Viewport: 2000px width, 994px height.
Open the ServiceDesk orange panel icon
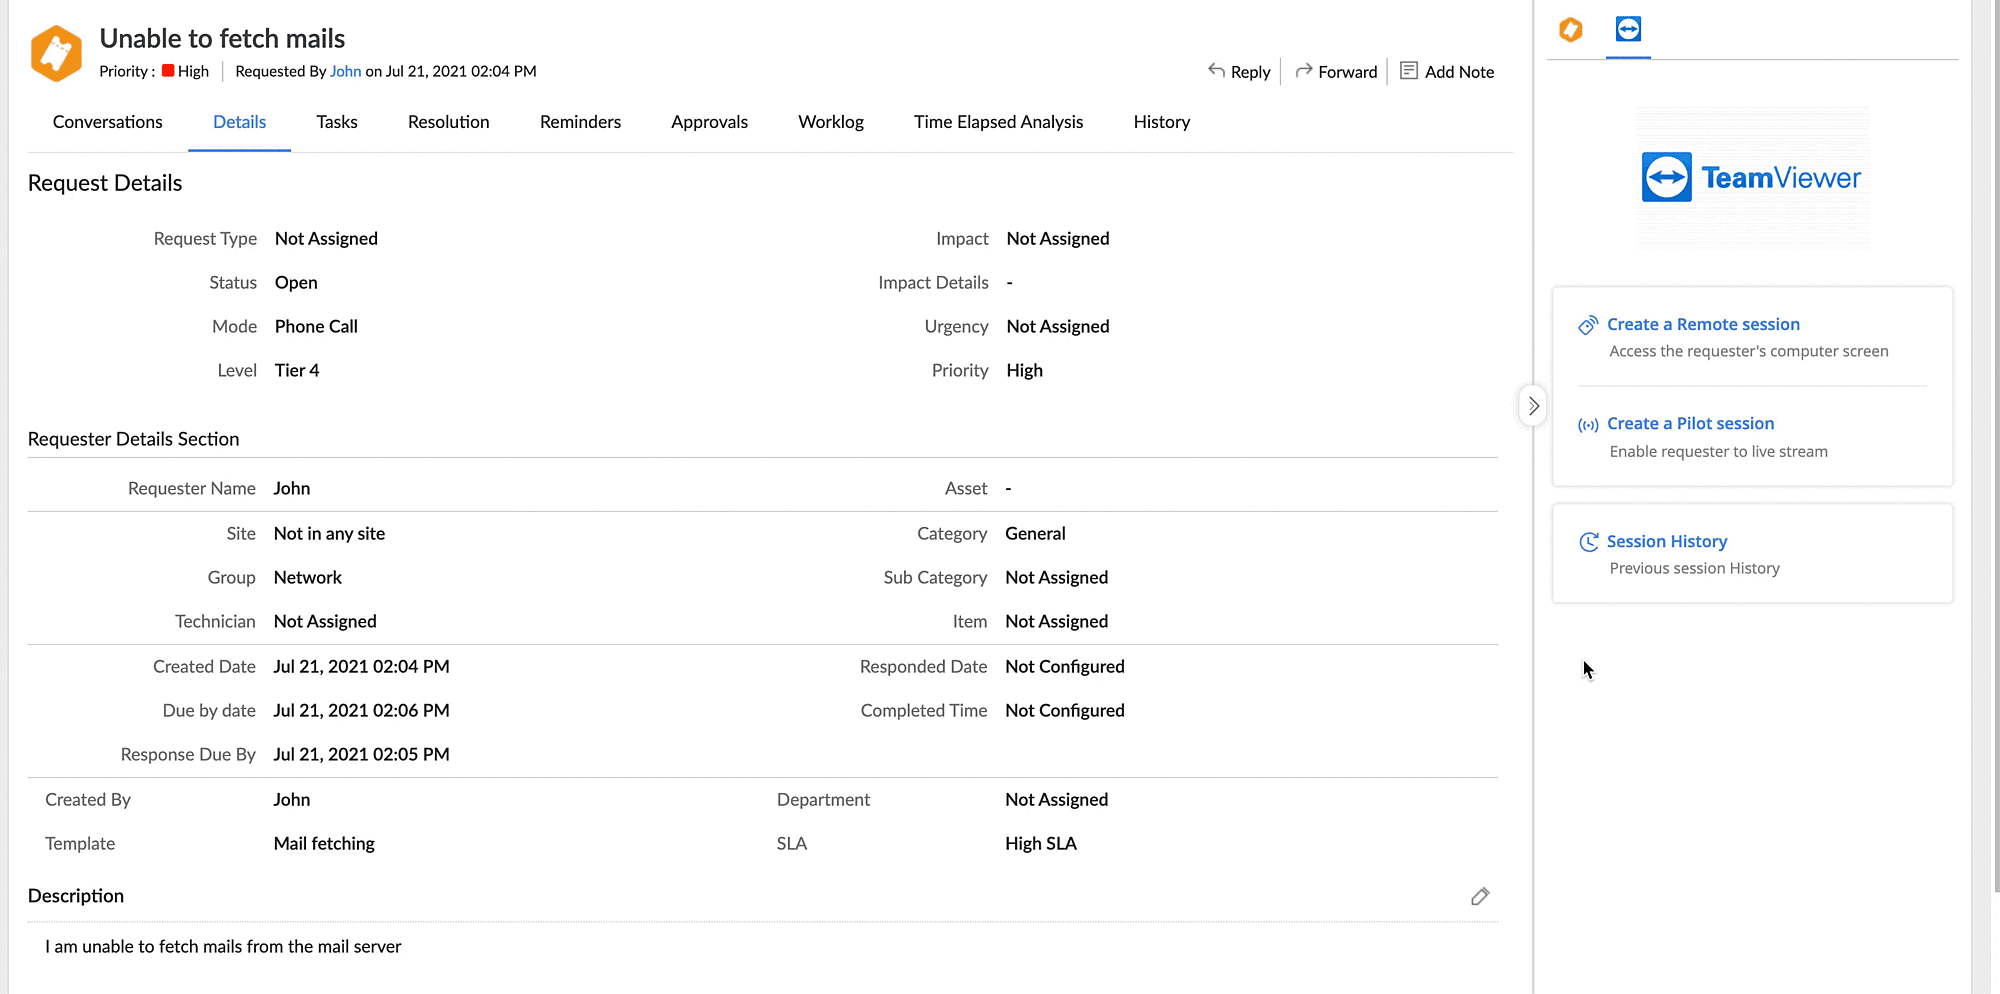(1571, 30)
